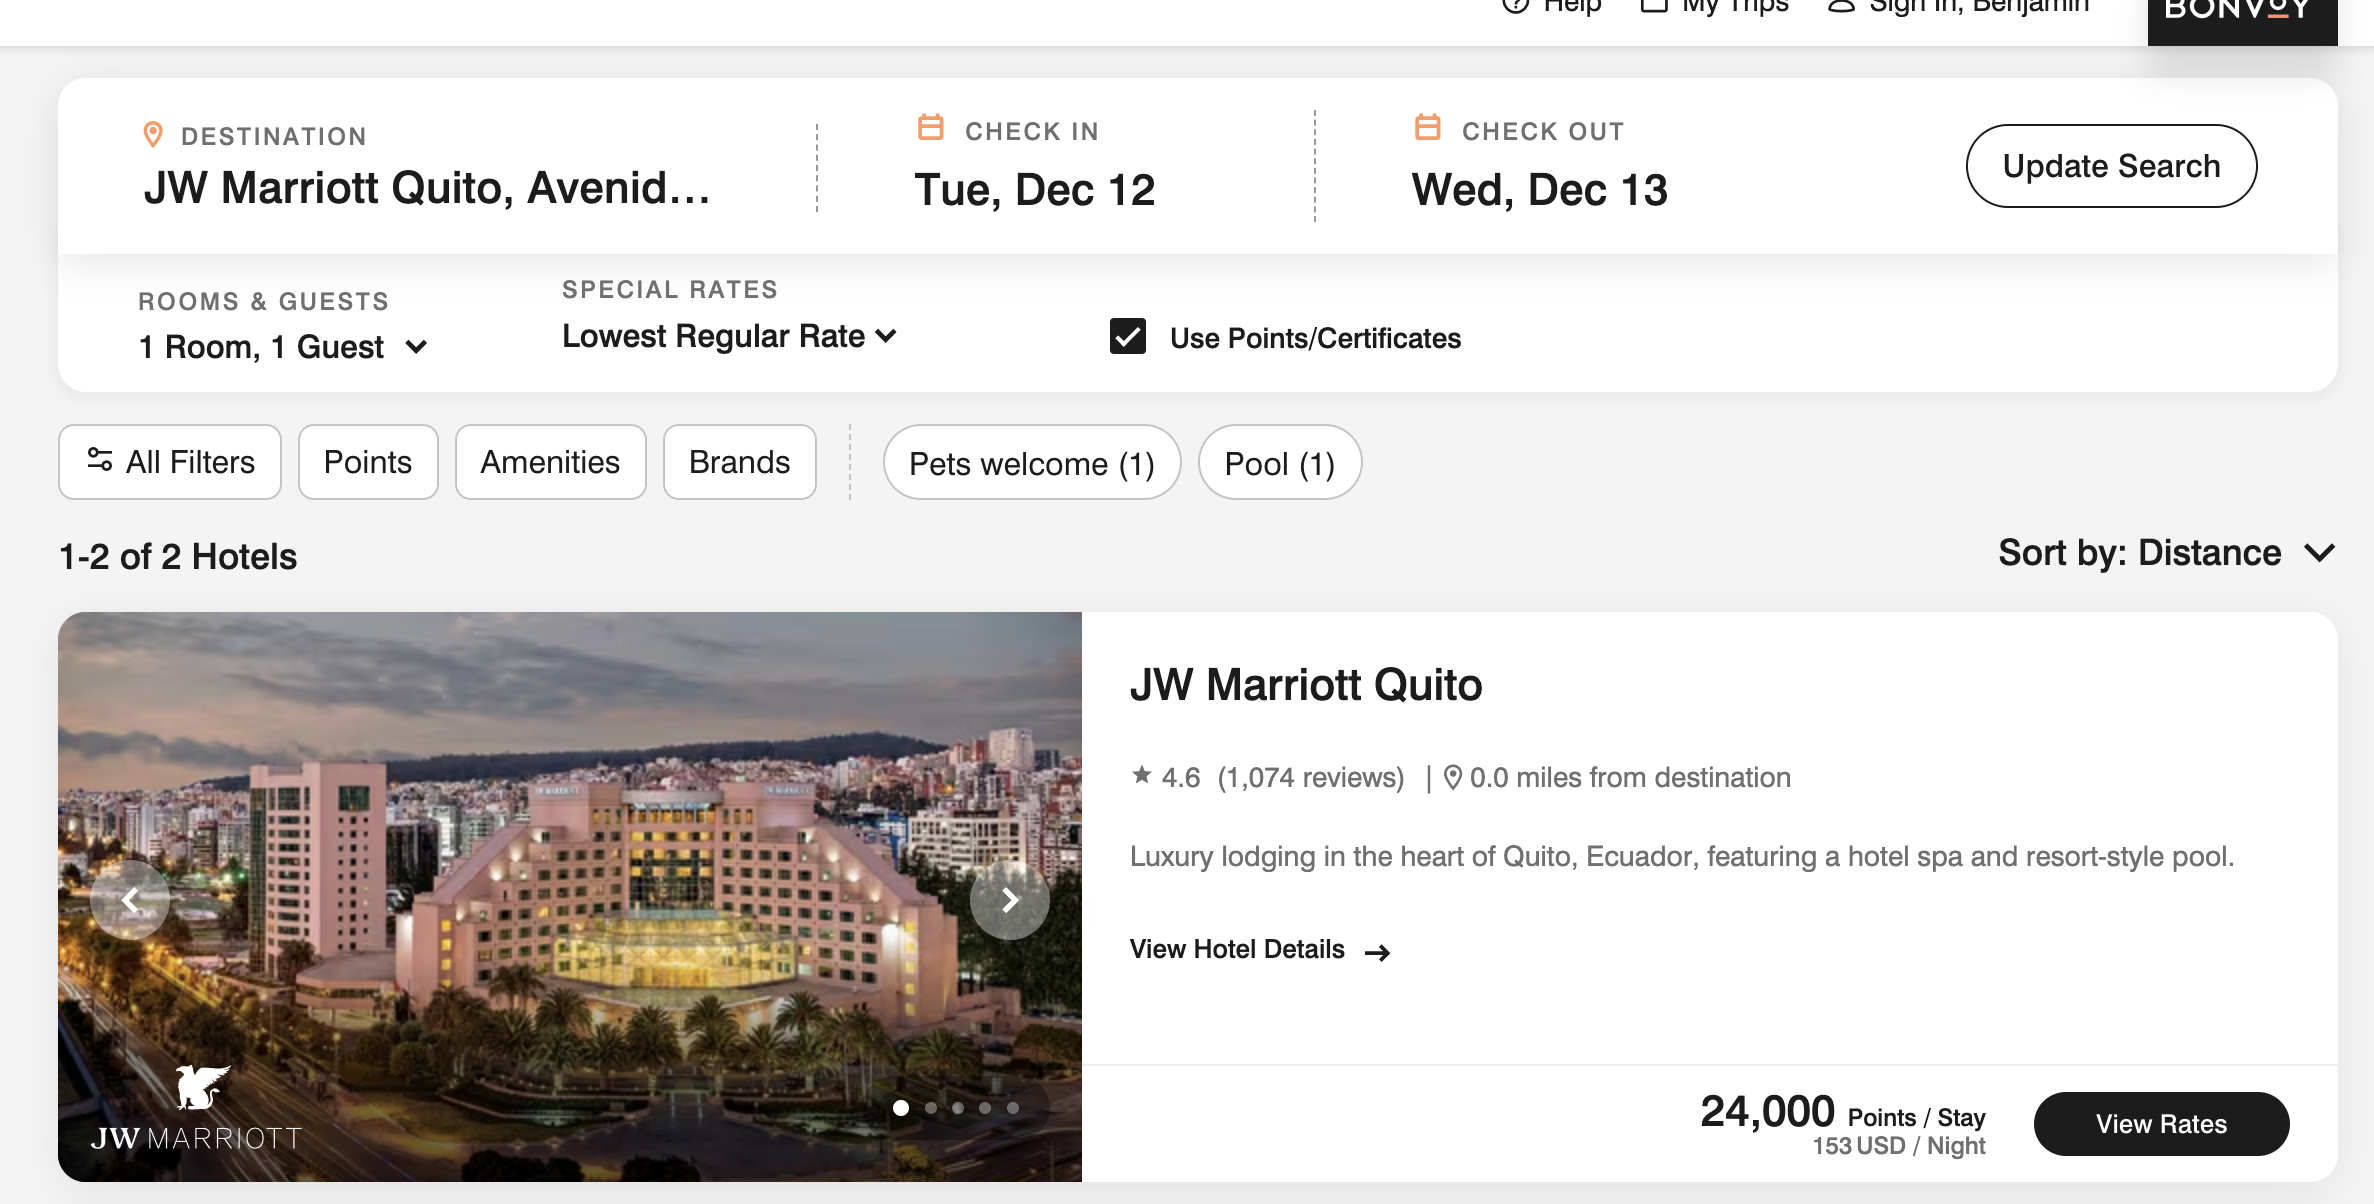The height and width of the screenshot is (1204, 2374).
Task: Open the Amenities filter tab
Action: click(x=550, y=462)
